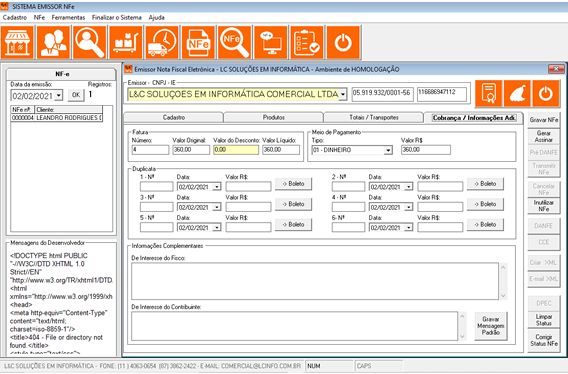This screenshot has width=568, height=374.
Task: Open the Ferramentas menu
Action: tap(68, 17)
